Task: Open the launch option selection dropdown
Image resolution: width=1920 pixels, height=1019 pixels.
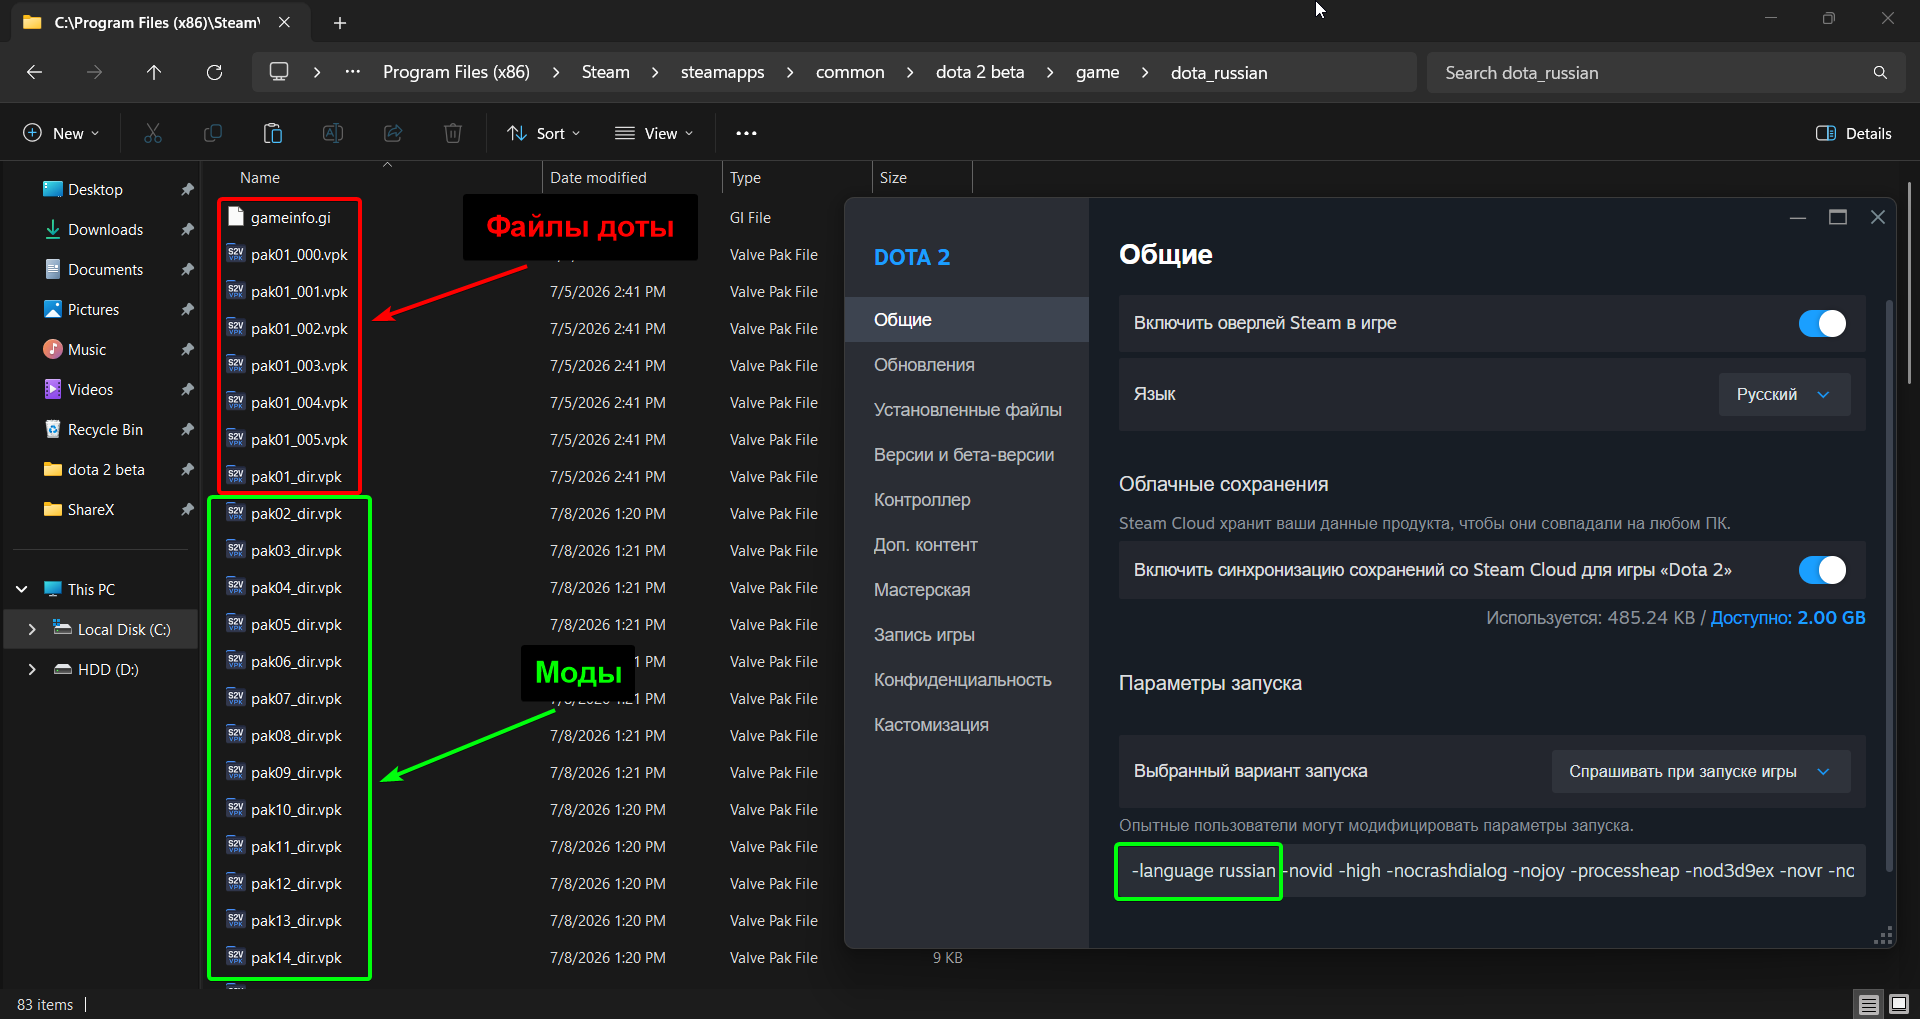Action: [x=1701, y=771]
